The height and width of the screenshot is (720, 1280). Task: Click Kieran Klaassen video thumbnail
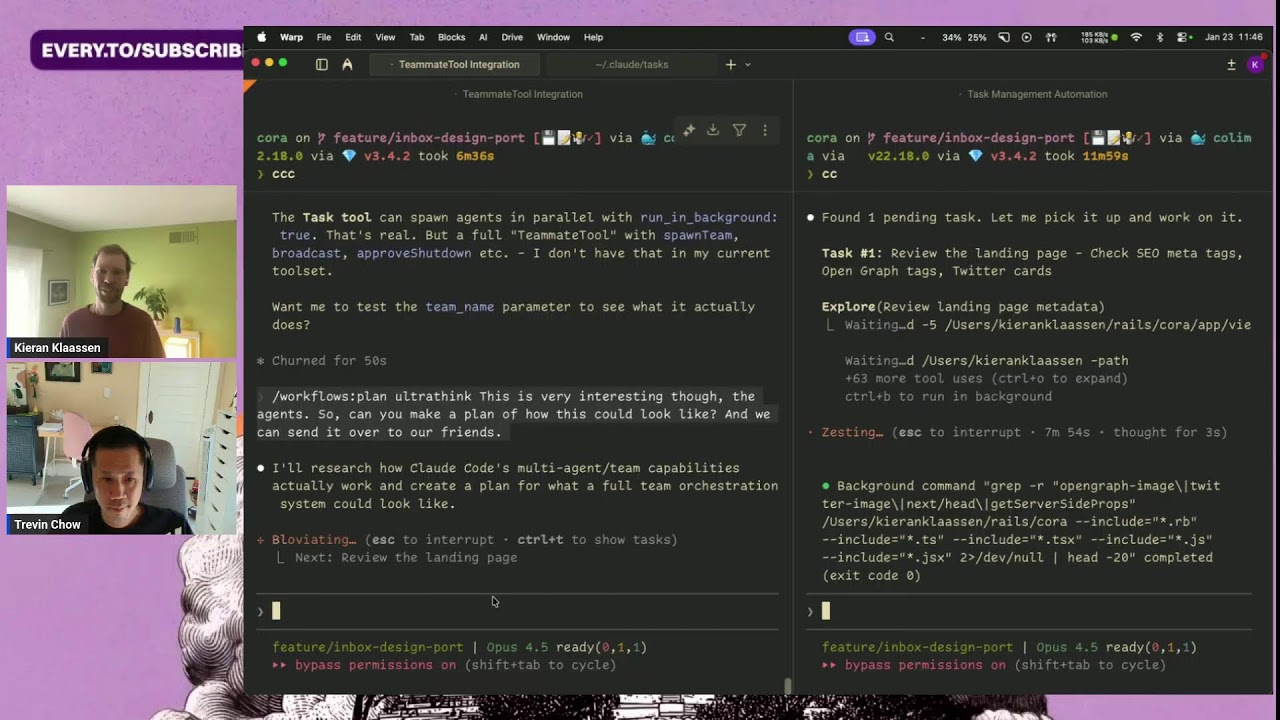pyautogui.click(x=122, y=271)
